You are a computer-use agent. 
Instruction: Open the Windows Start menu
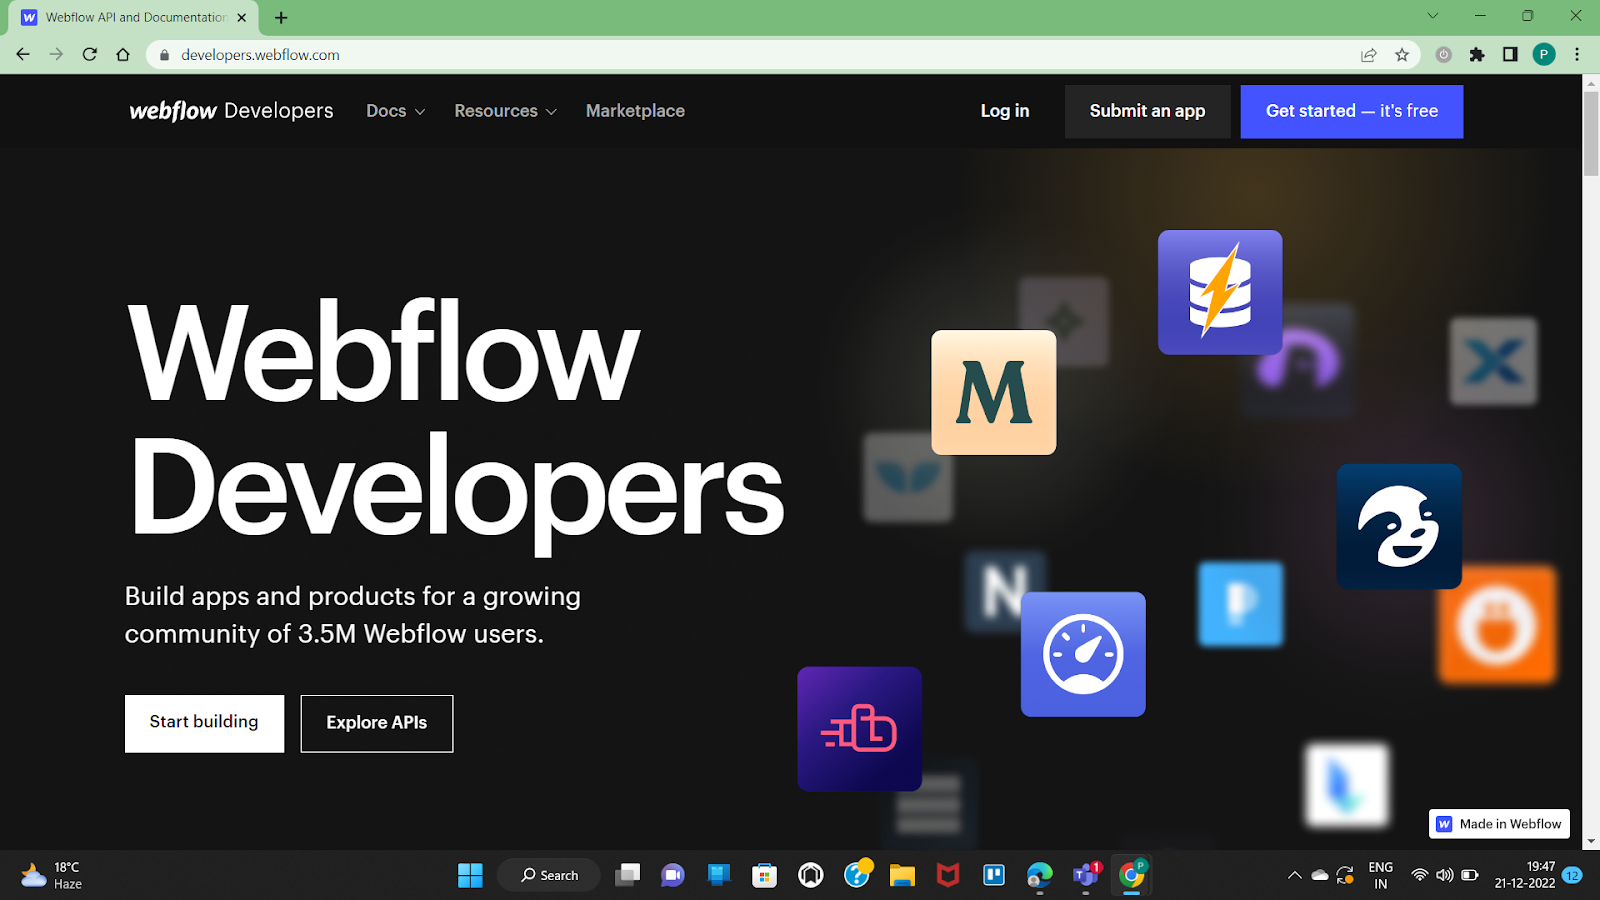(x=470, y=875)
